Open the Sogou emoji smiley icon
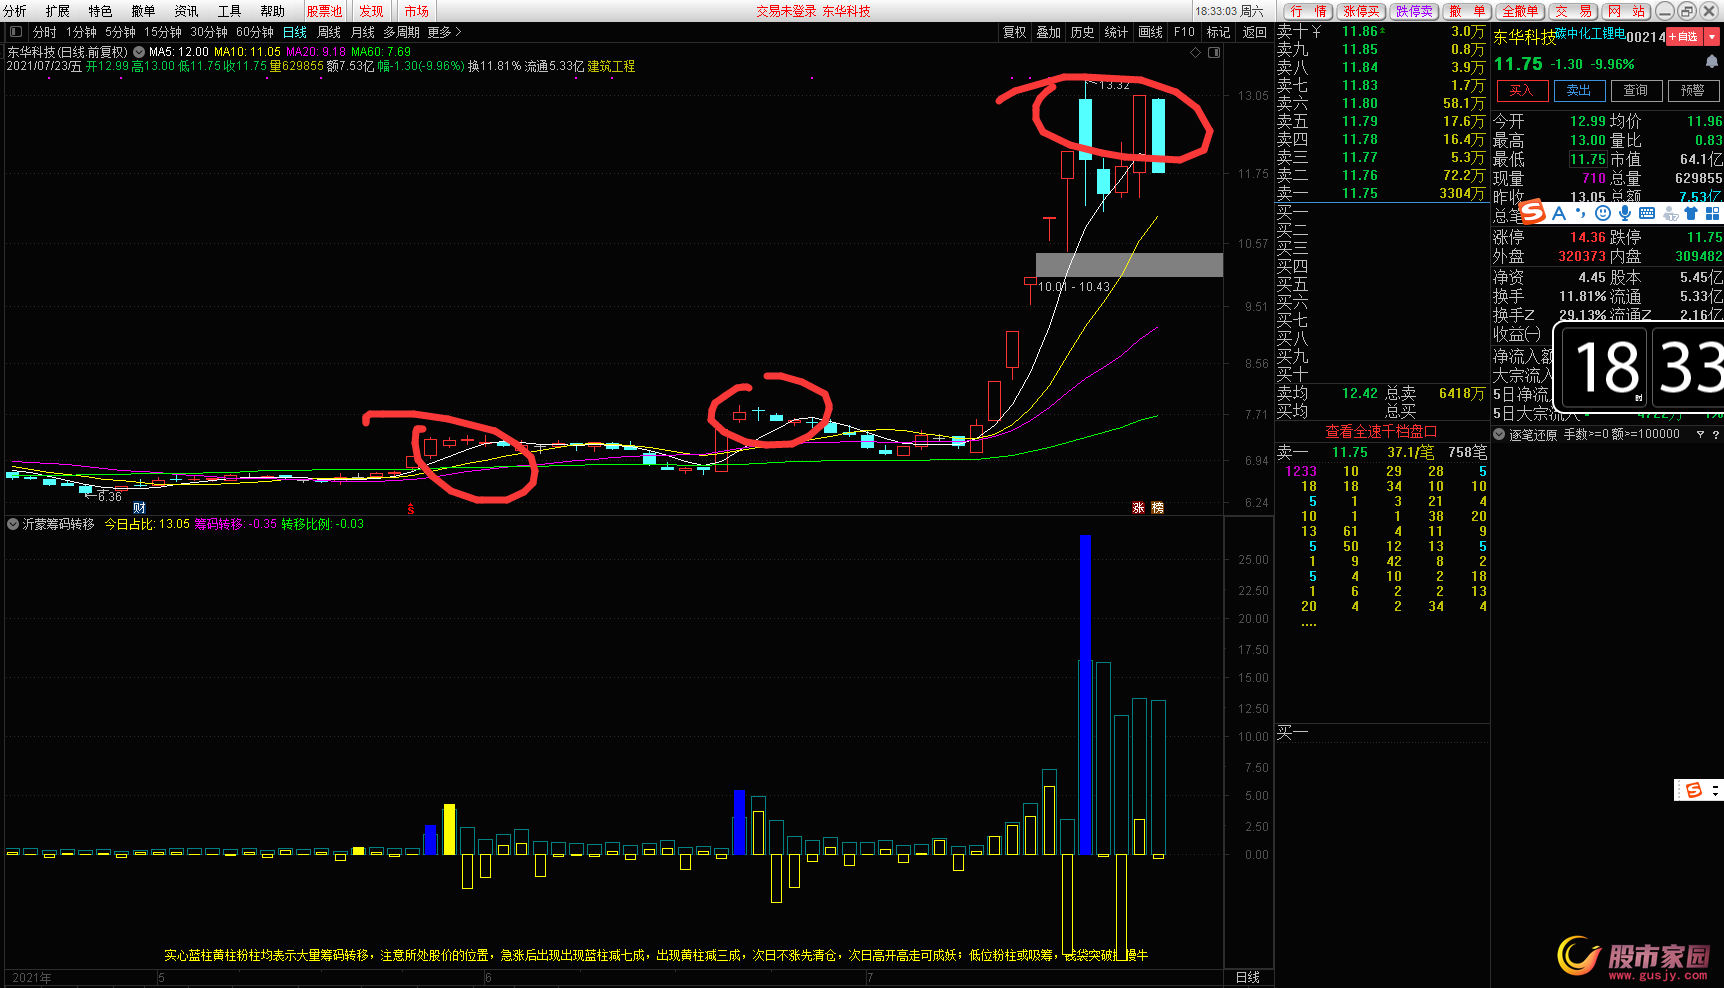The width and height of the screenshot is (1724, 988). pos(1603,213)
